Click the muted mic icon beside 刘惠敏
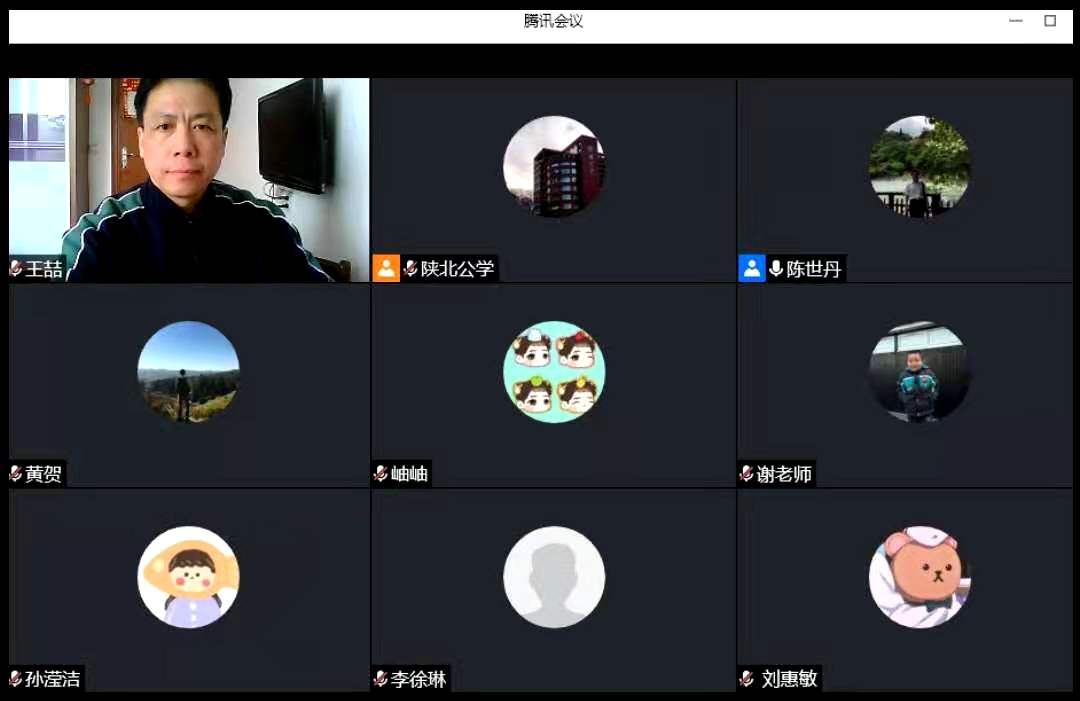 click(746, 679)
